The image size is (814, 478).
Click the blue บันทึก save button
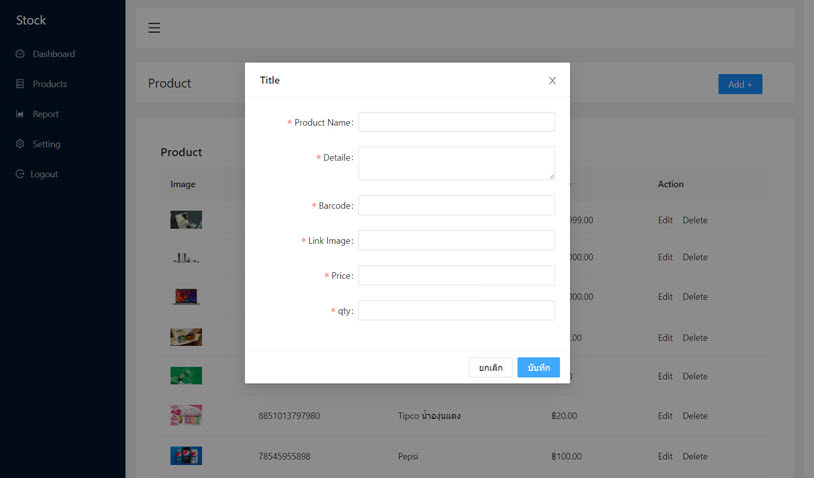click(538, 368)
